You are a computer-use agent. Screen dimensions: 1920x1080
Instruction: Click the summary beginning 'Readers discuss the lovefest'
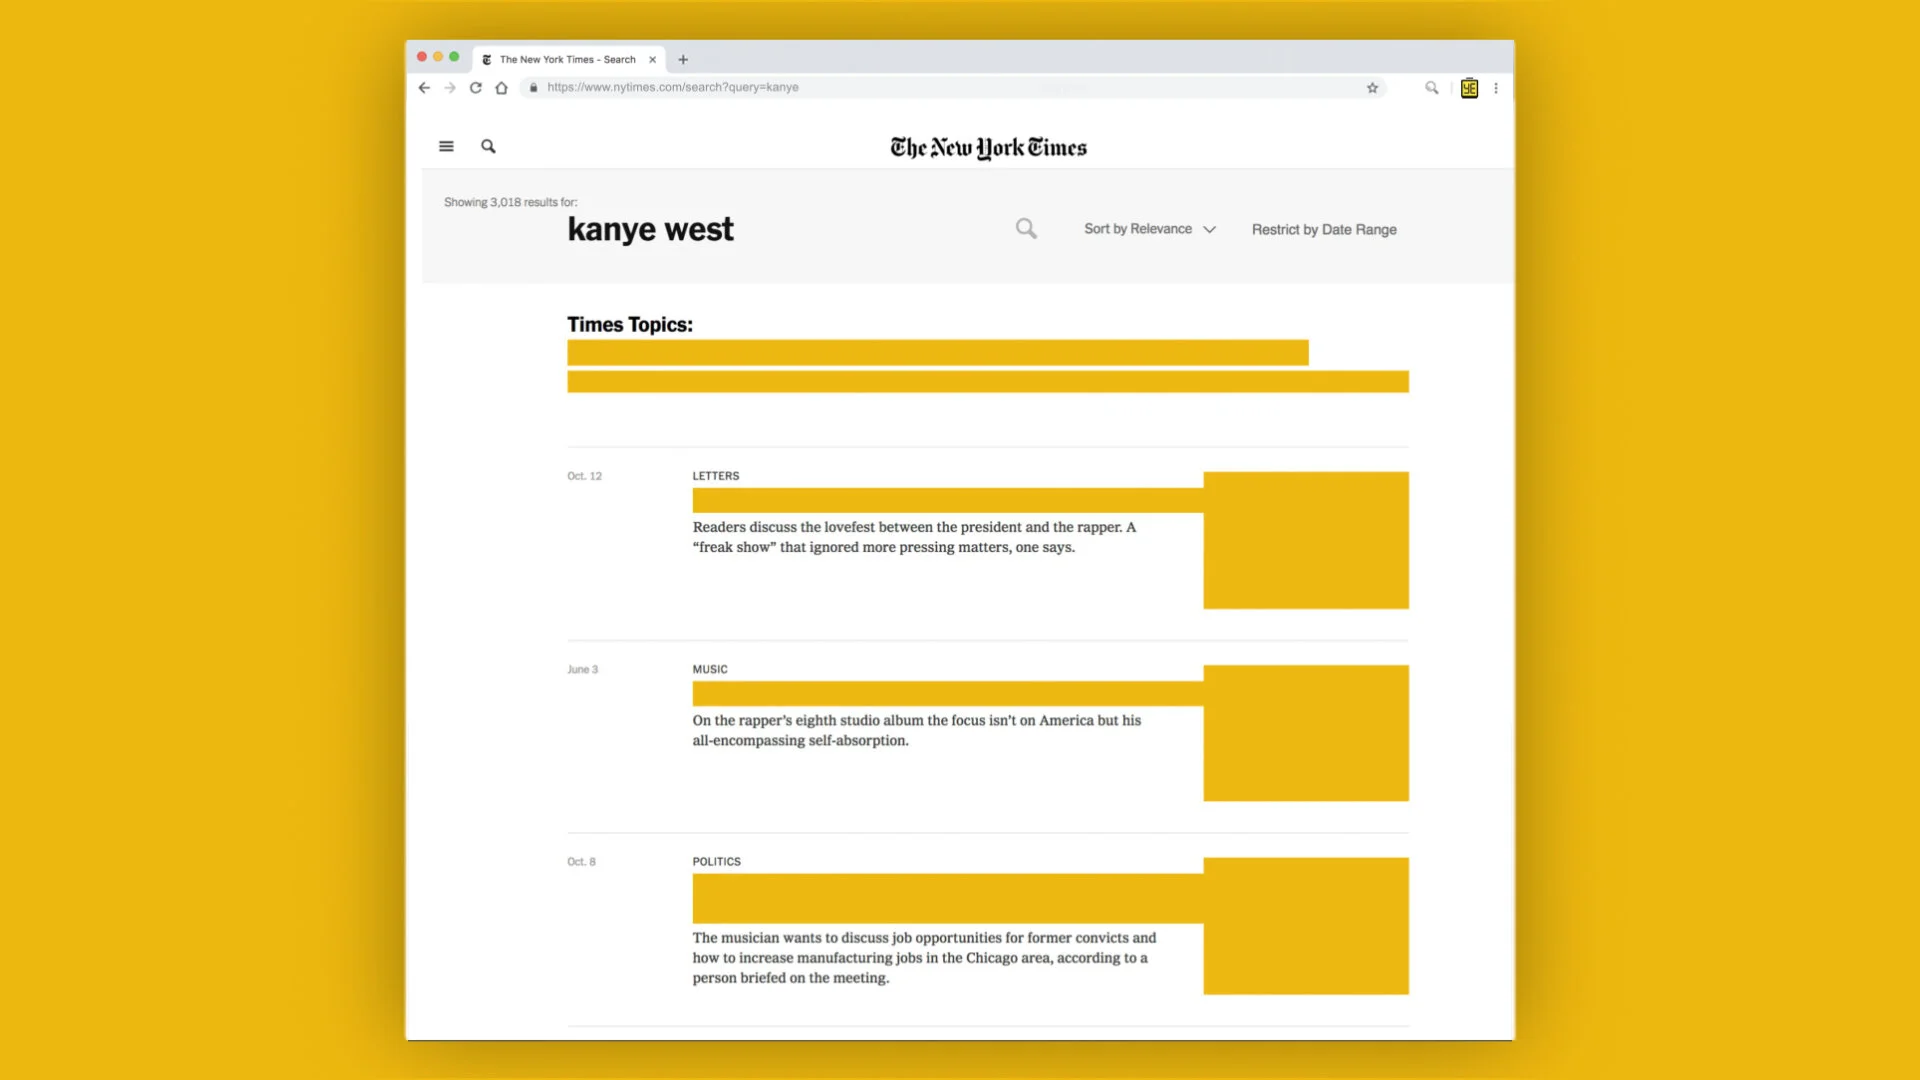point(914,537)
